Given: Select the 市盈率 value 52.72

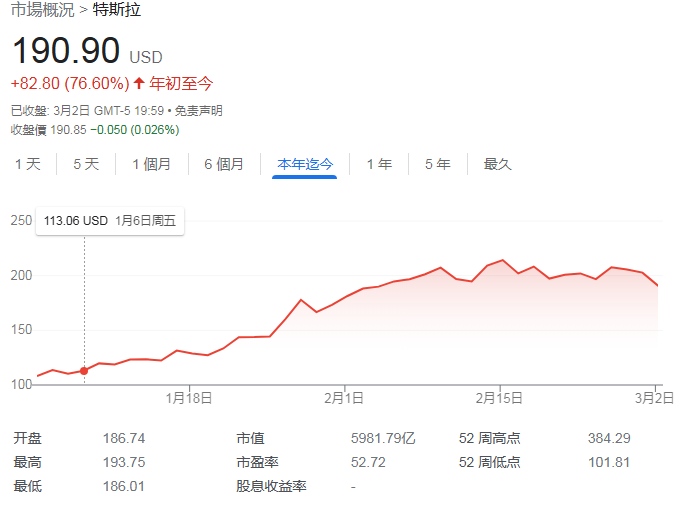Looking at the screenshot, I should click(x=368, y=462).
